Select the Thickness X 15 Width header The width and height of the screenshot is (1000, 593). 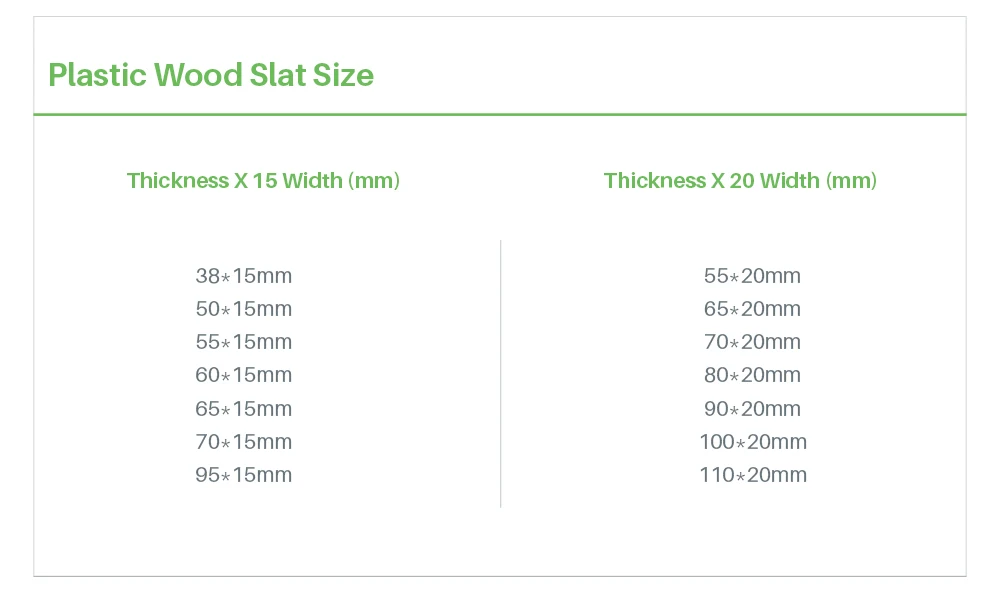tap(263, 181)
